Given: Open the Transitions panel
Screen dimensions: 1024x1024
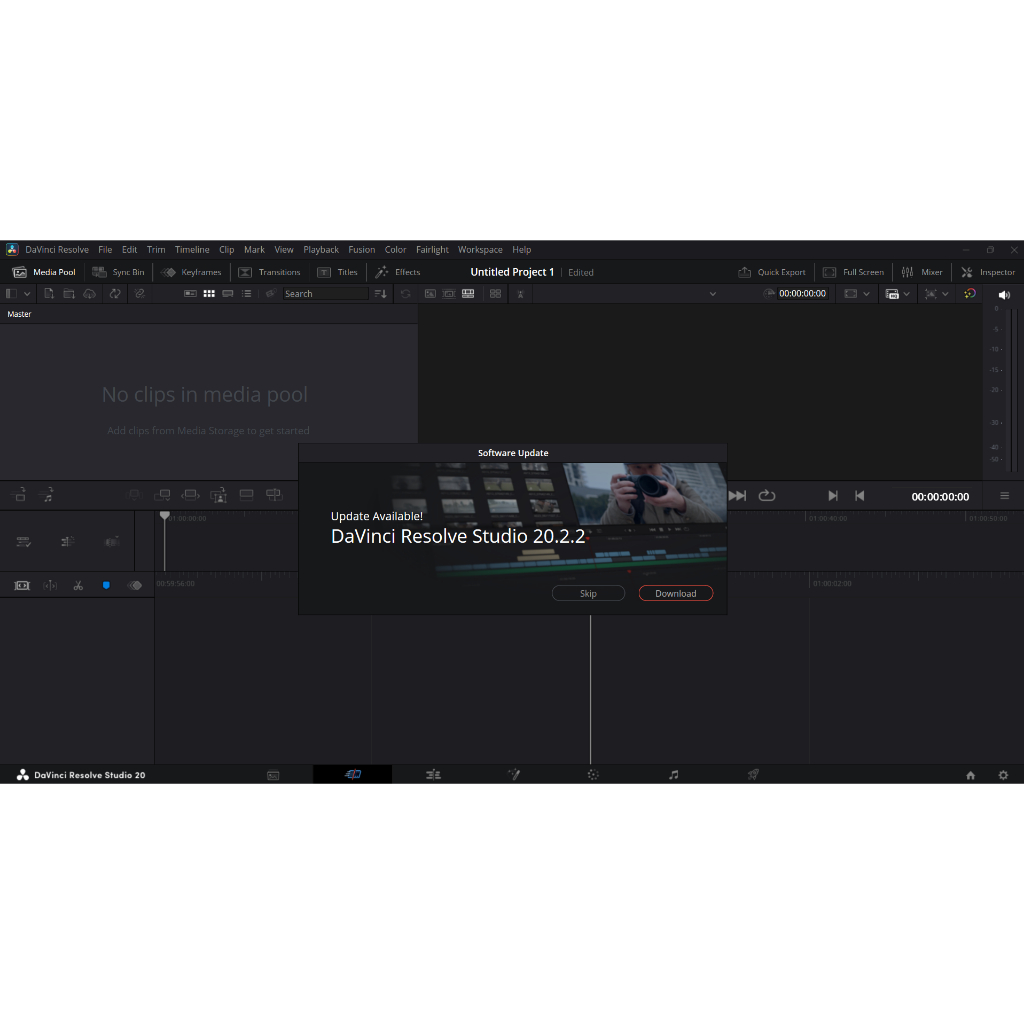Looking at the screenshot, I should [270, 272].
